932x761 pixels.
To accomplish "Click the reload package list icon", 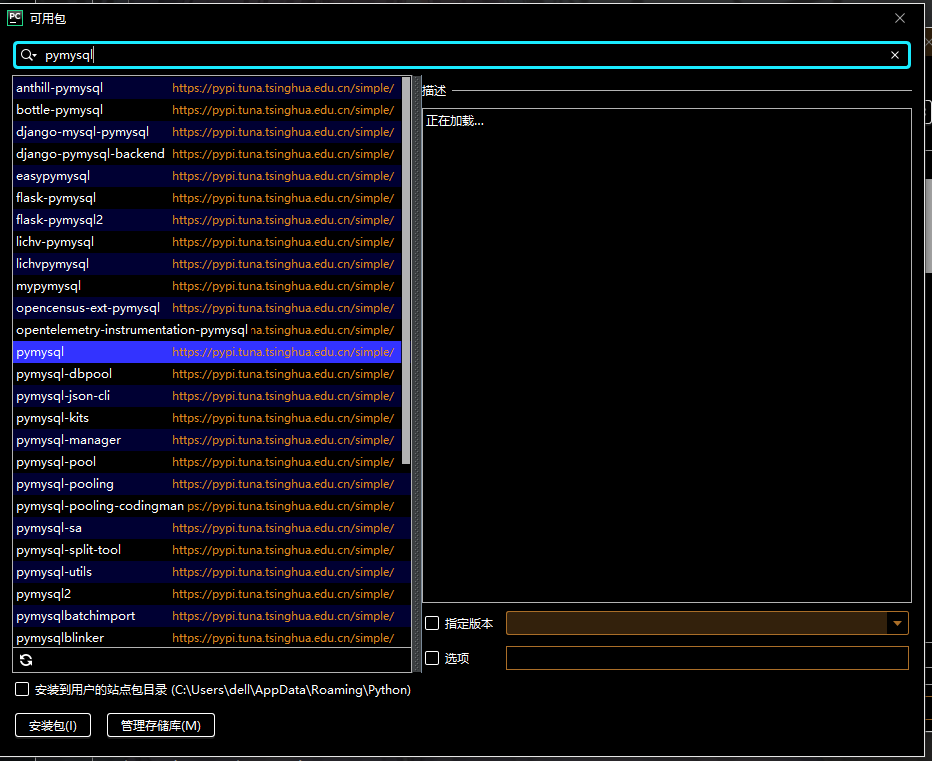I will tap(26, 660).
